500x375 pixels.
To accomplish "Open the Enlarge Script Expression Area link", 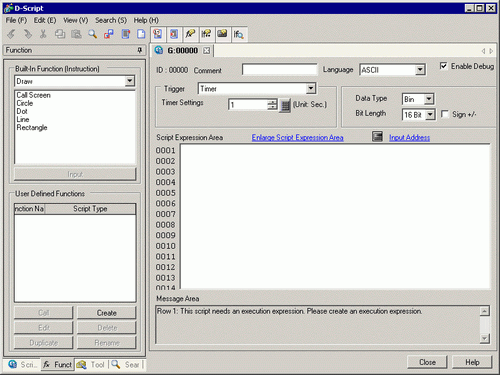I will pos(297,137).
